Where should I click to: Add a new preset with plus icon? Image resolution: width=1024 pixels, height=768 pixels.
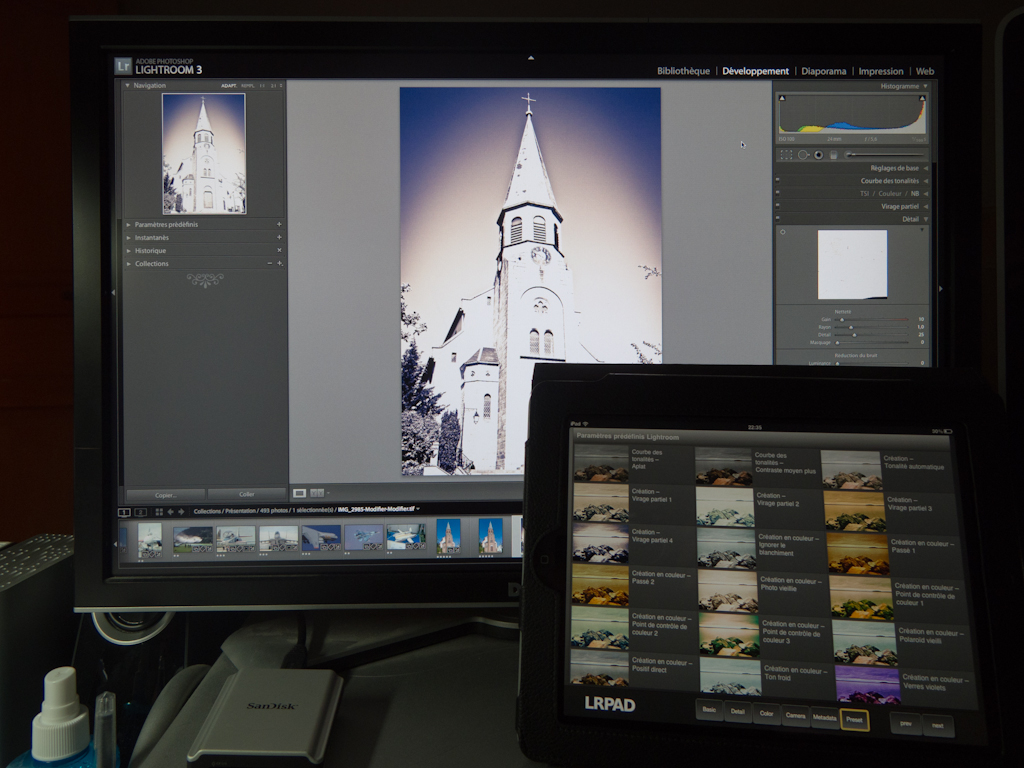click(279, 224)
